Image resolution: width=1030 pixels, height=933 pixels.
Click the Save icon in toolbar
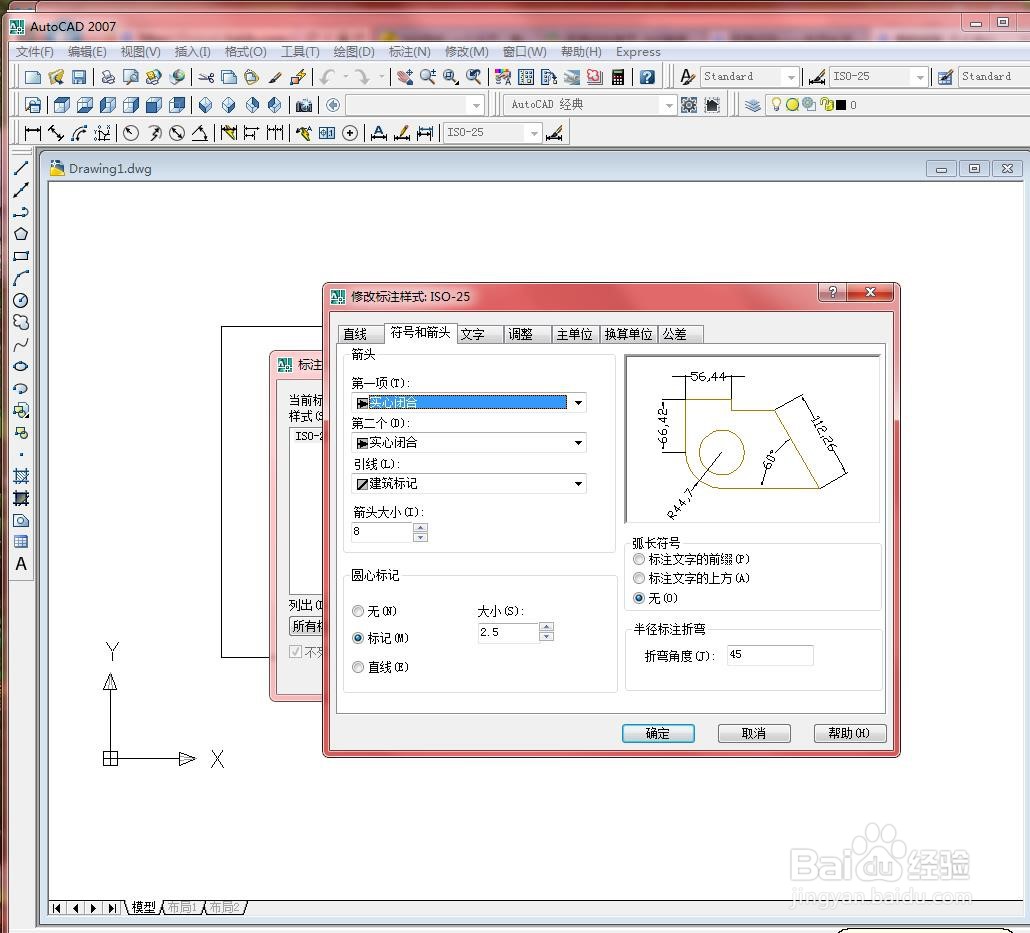coord(79,77)
